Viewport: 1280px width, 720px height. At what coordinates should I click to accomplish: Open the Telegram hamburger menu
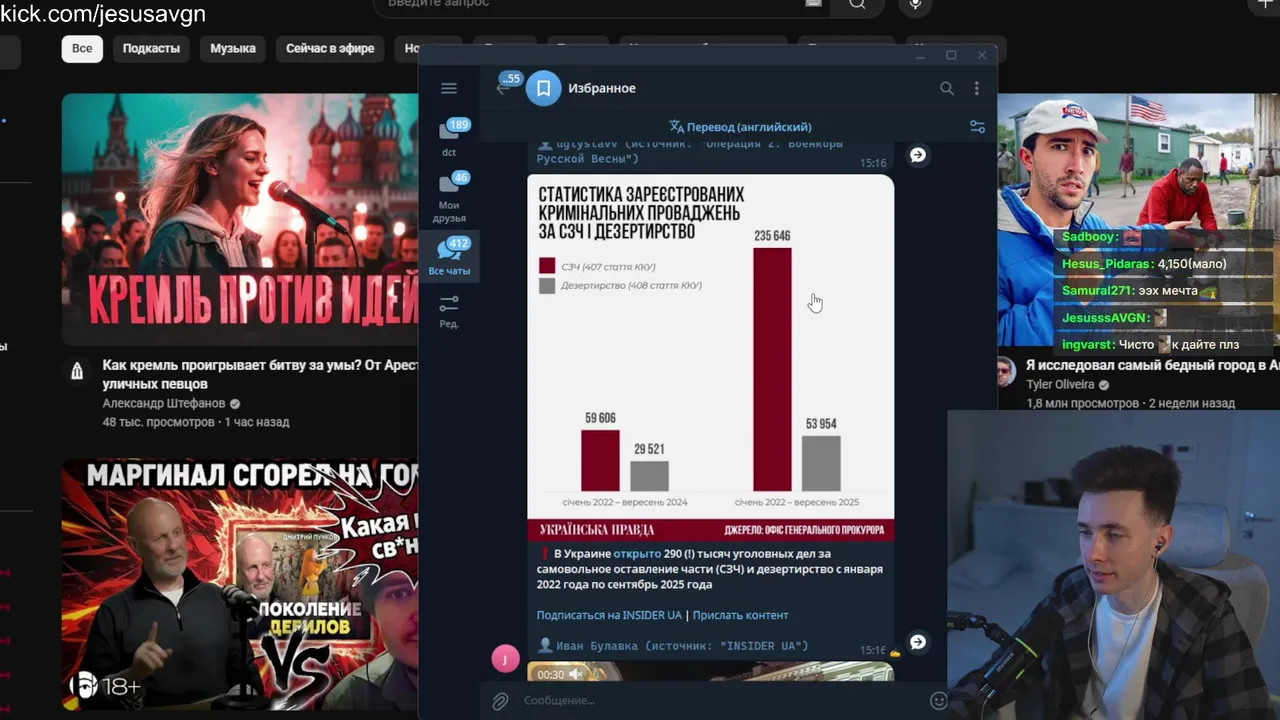coord(449,88)
